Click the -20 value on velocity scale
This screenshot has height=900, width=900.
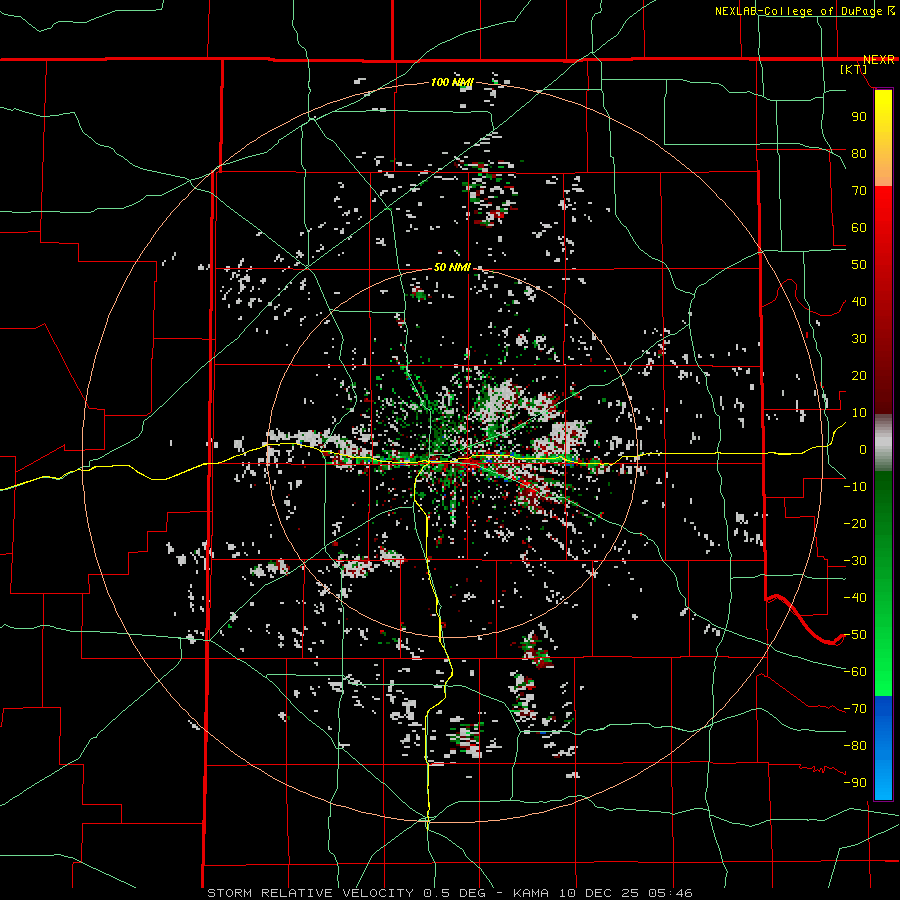pyautogui.click(x=855, y=524)
